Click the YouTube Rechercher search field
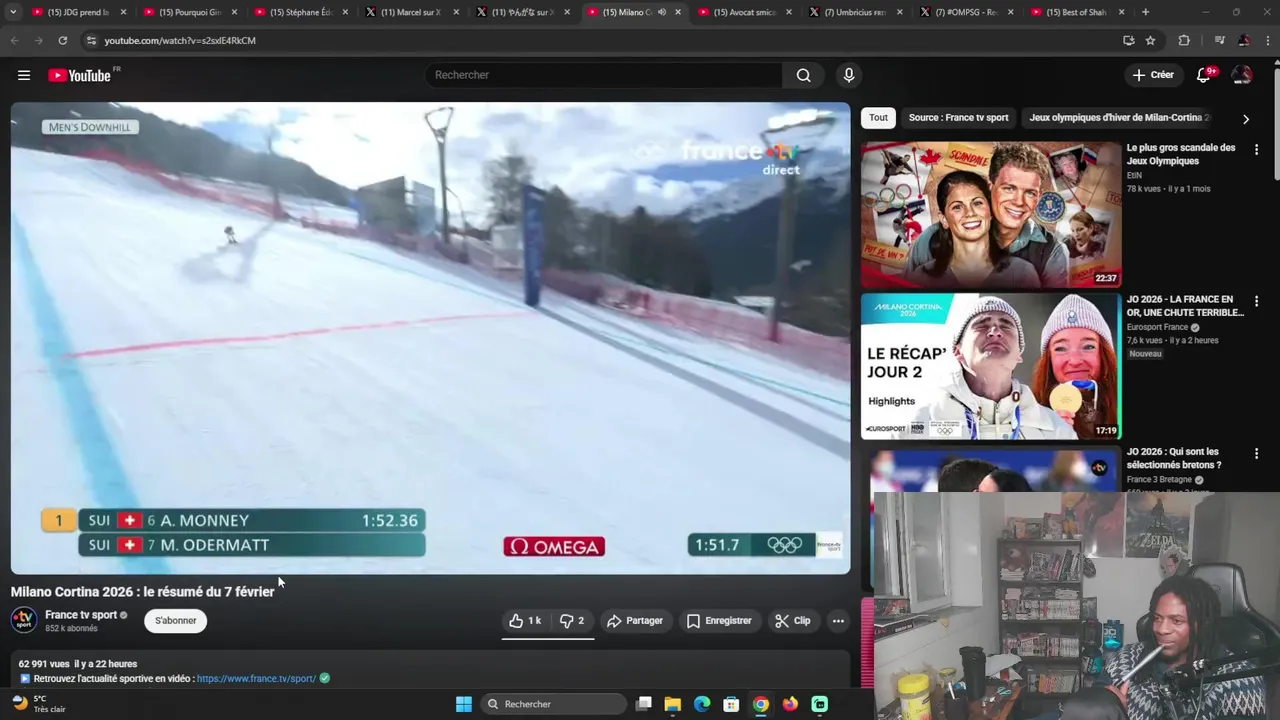The width and height of the screenshot is (1280, 720). [603, 75]
